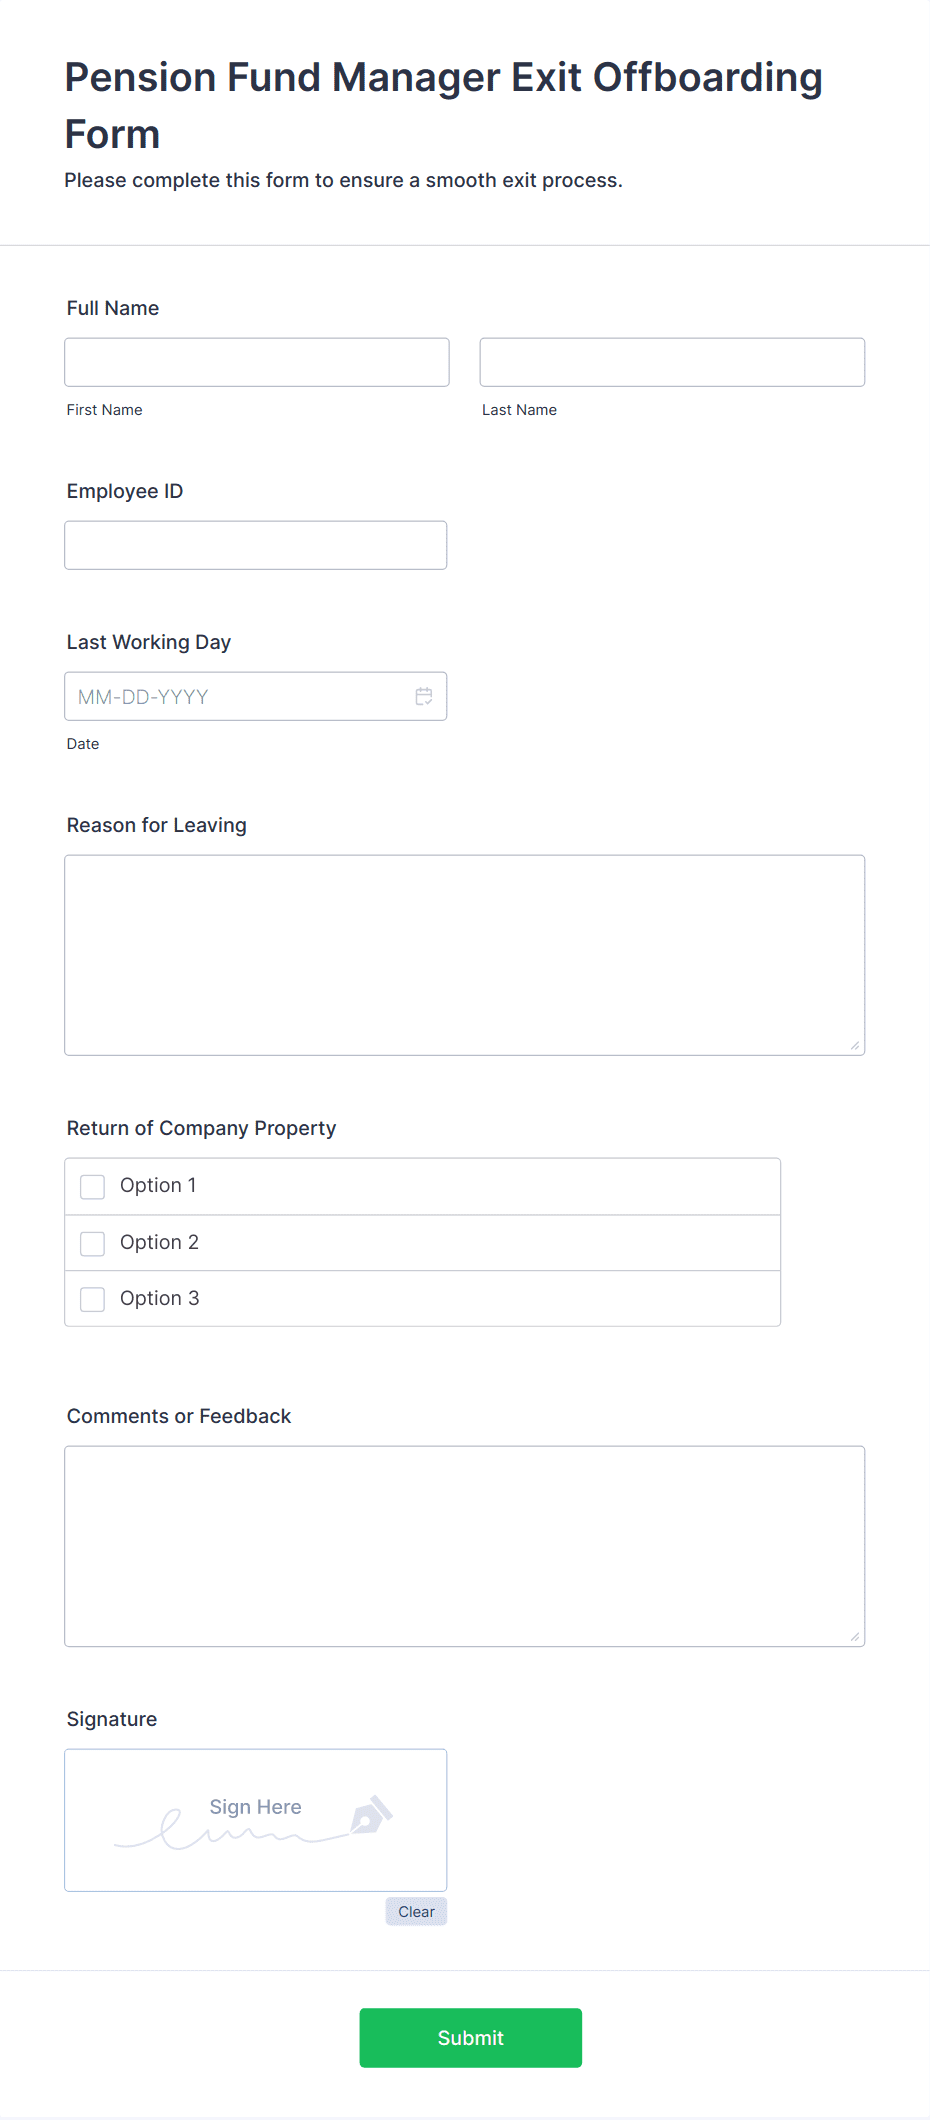
Task: Select the Employee ID input box
Action: [256, 545]
